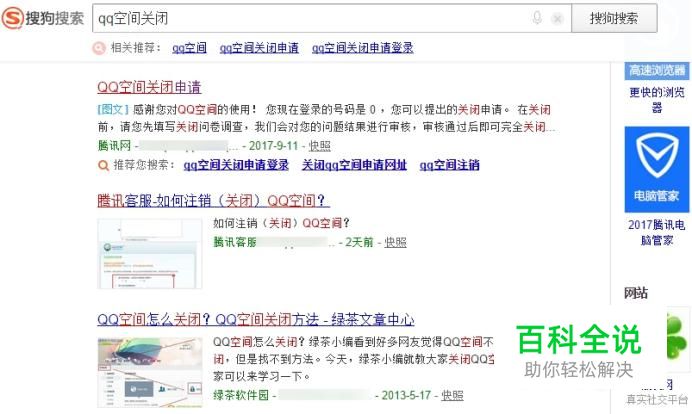Open result 腾讯客服-如何注销（关闭）QQ空间？
692x414 pixels.
pos(213,201)
